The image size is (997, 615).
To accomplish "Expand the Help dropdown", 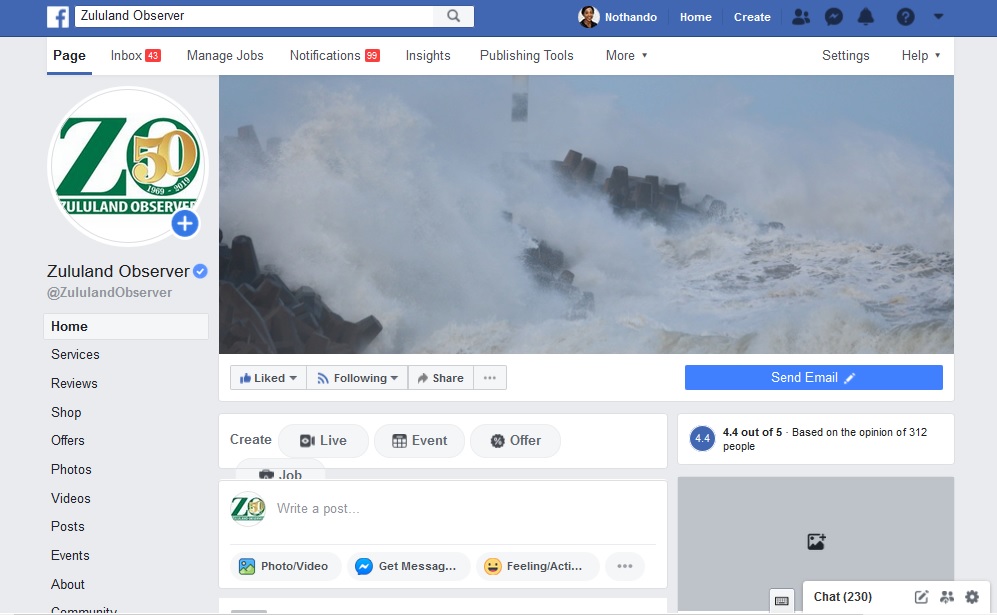I will (920, 56).
